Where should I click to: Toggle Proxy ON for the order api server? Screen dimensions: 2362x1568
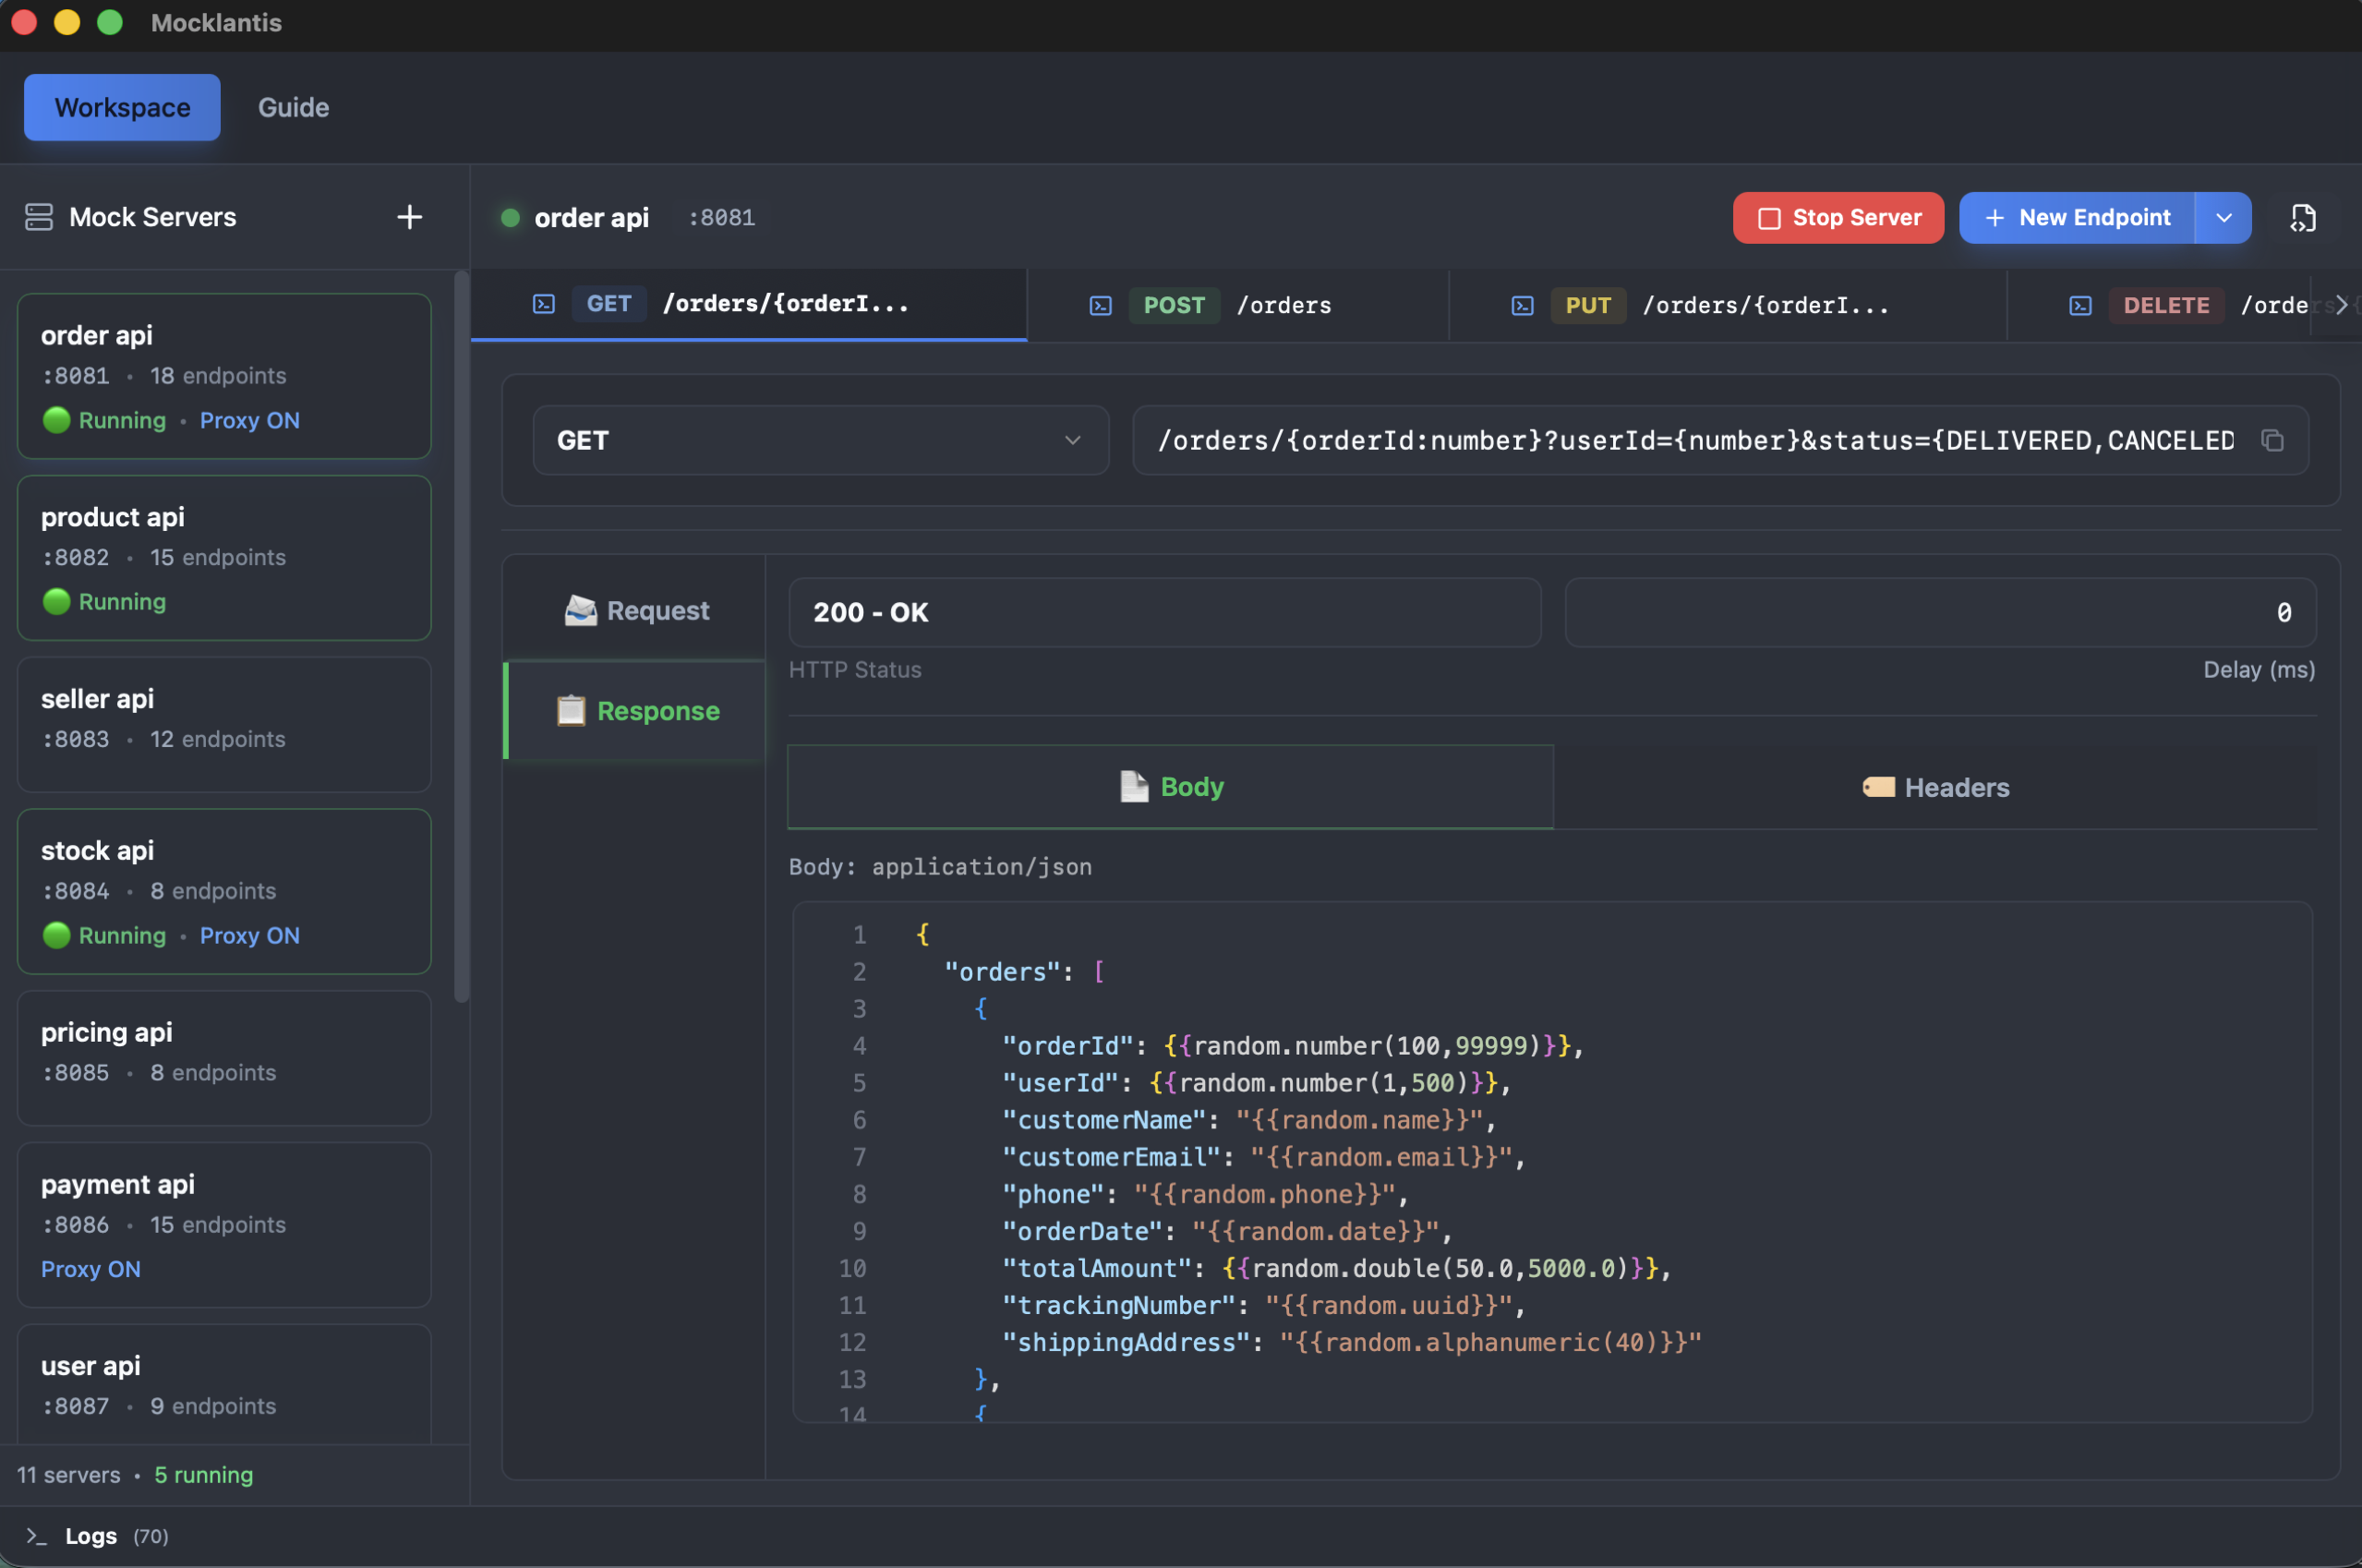[x=249, y=420]
